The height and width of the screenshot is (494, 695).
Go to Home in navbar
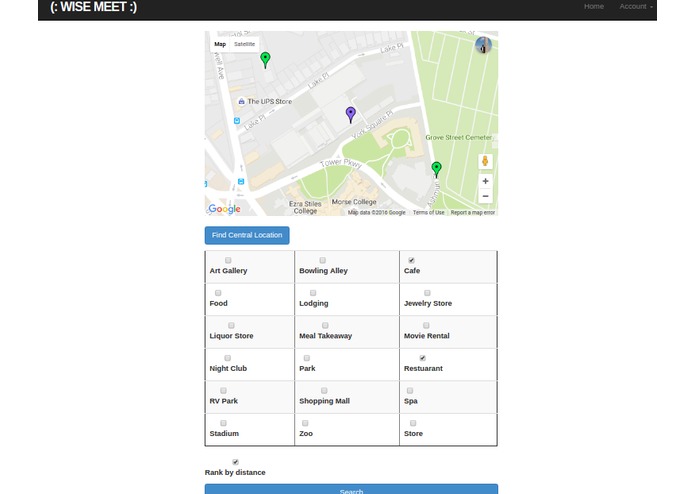pyautogui.click(x=593, y=6)
